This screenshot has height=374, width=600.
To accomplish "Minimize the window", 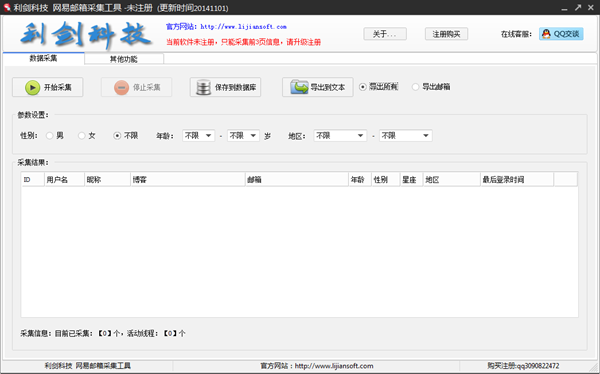I will pos(564,8).
